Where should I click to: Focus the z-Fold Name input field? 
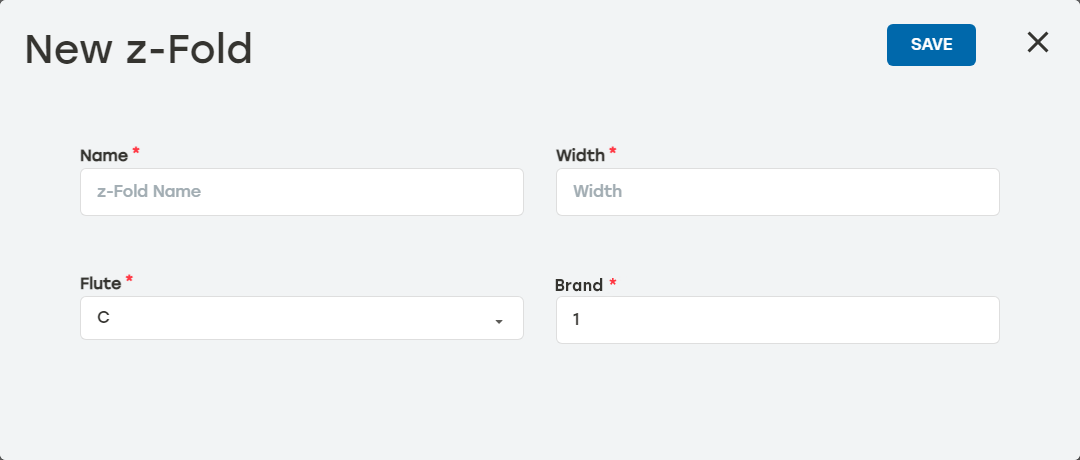(x=301, y=192)
